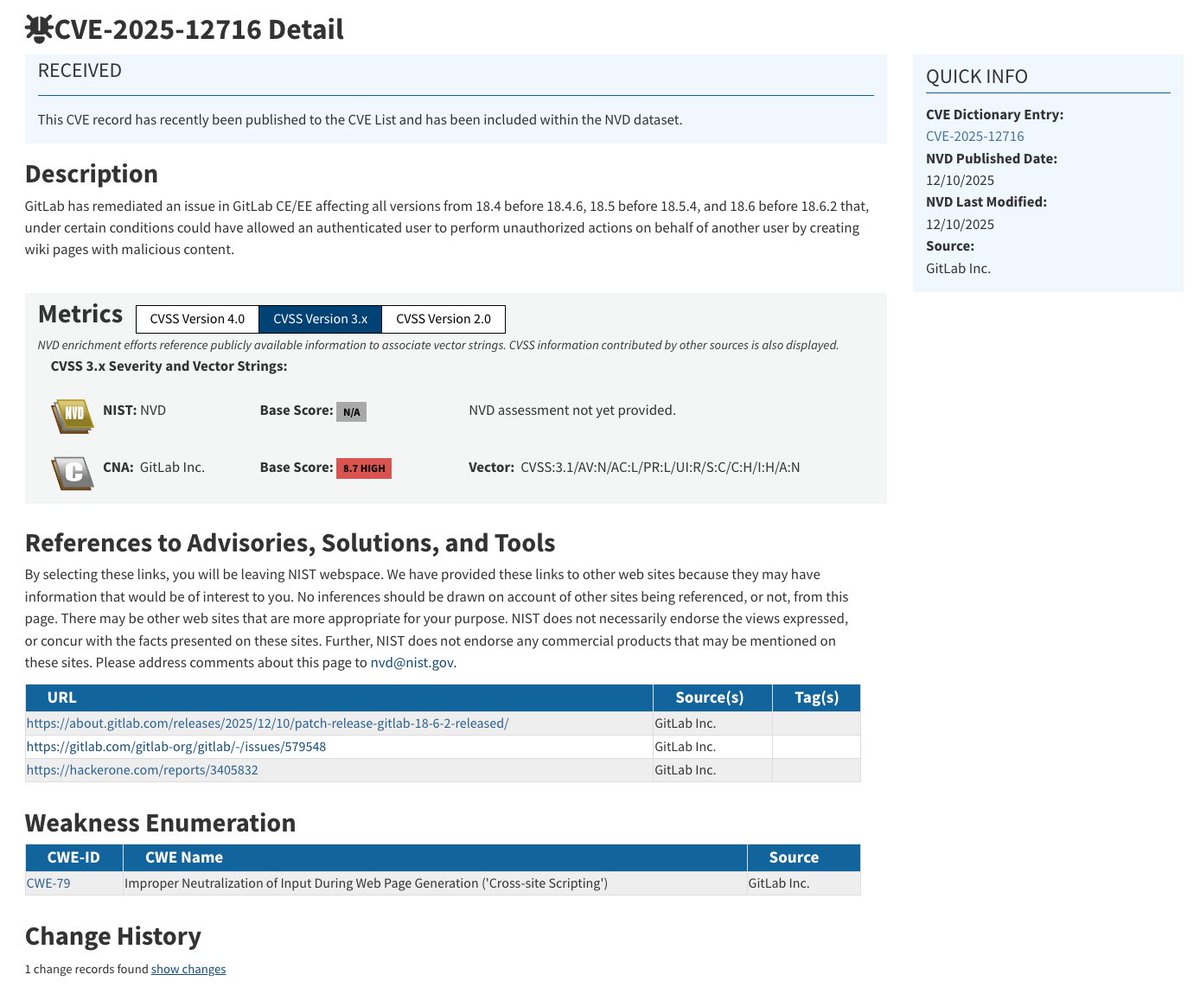Click GitLab Inc. in the CWE-79 row

(x=779, y=883)
